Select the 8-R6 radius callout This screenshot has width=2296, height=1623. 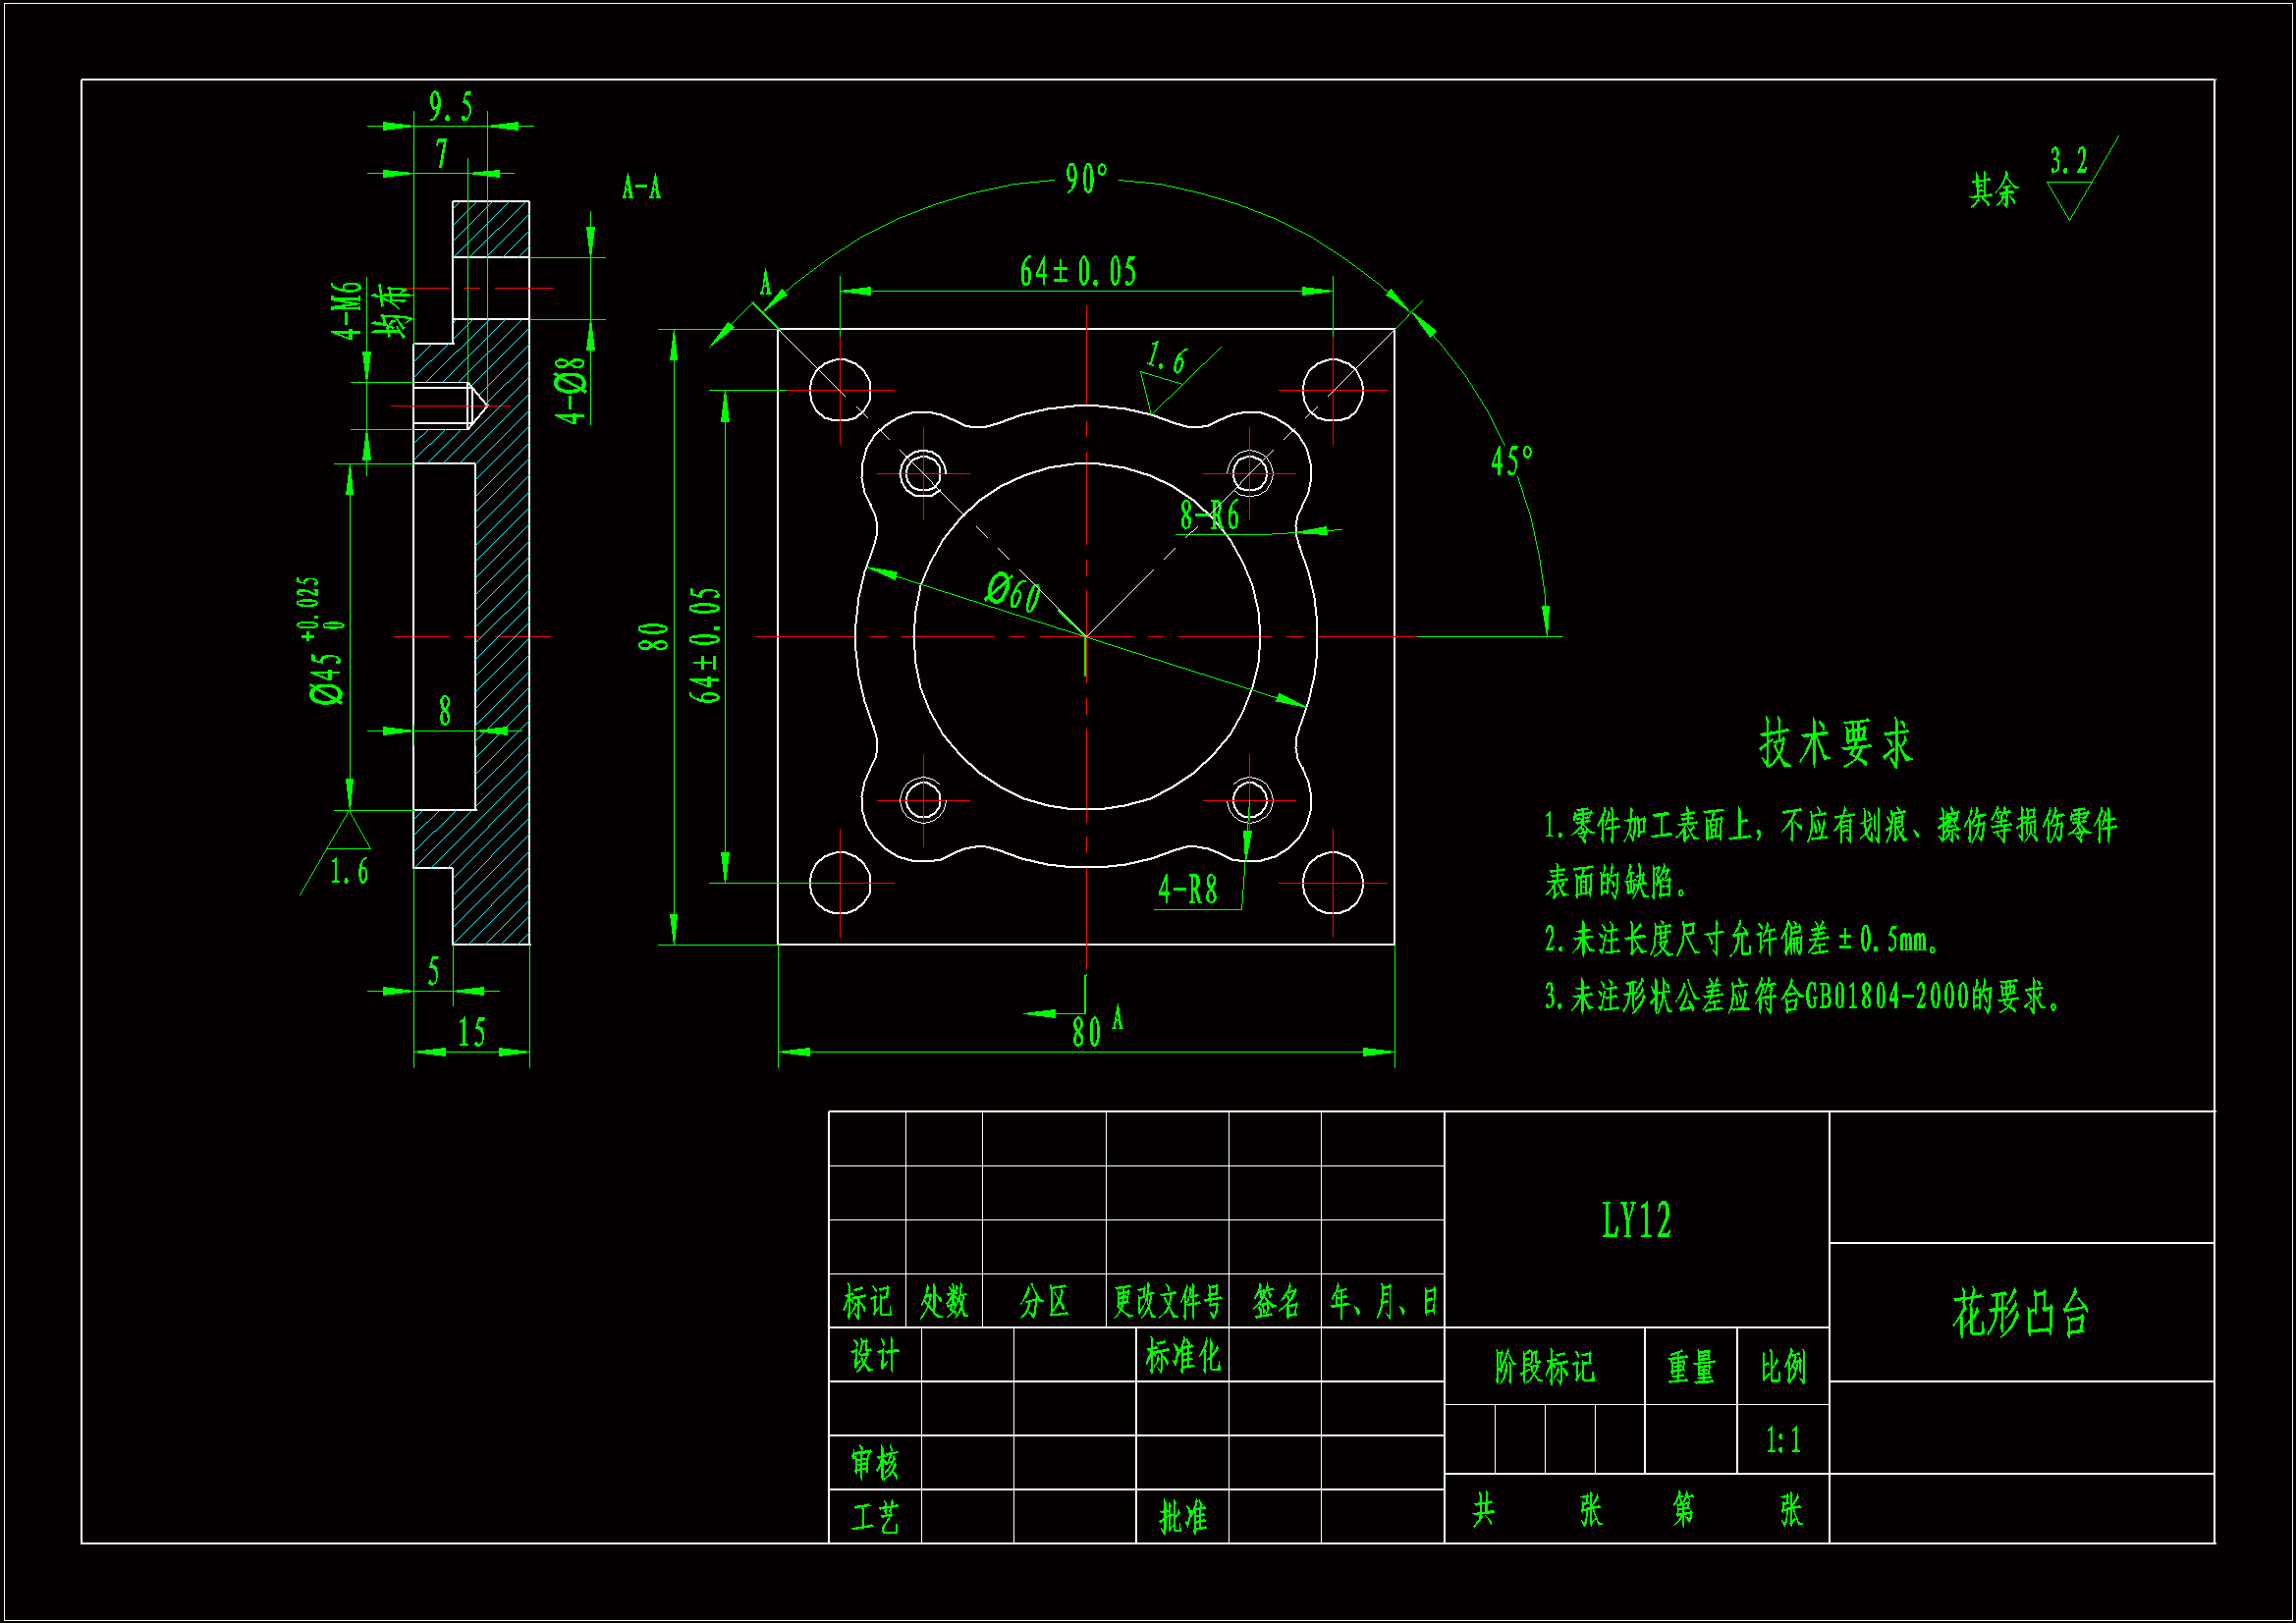(x=1209, y=516)
